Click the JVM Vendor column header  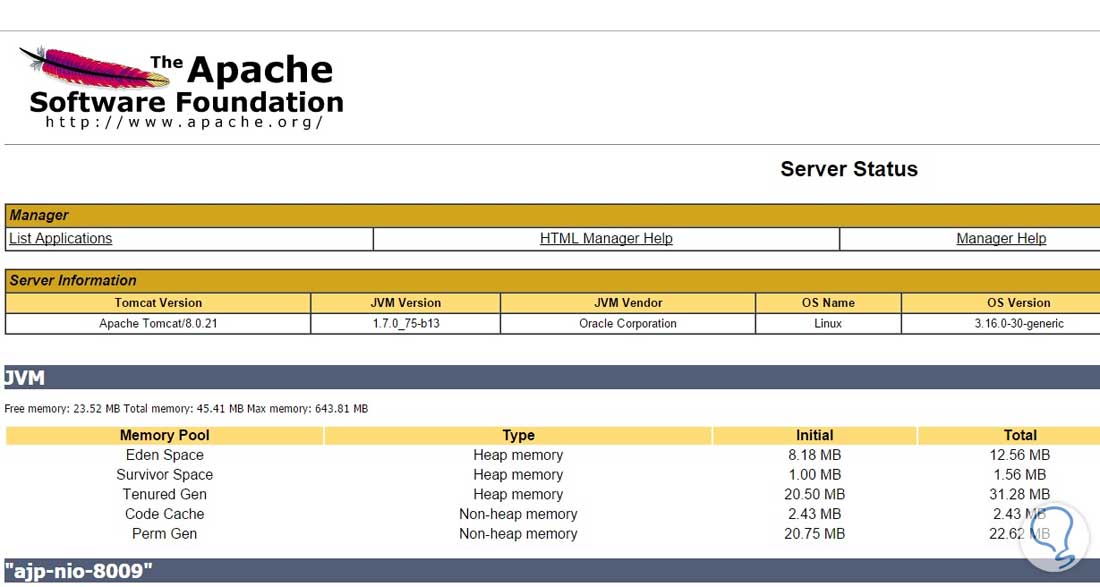[628, 303]
